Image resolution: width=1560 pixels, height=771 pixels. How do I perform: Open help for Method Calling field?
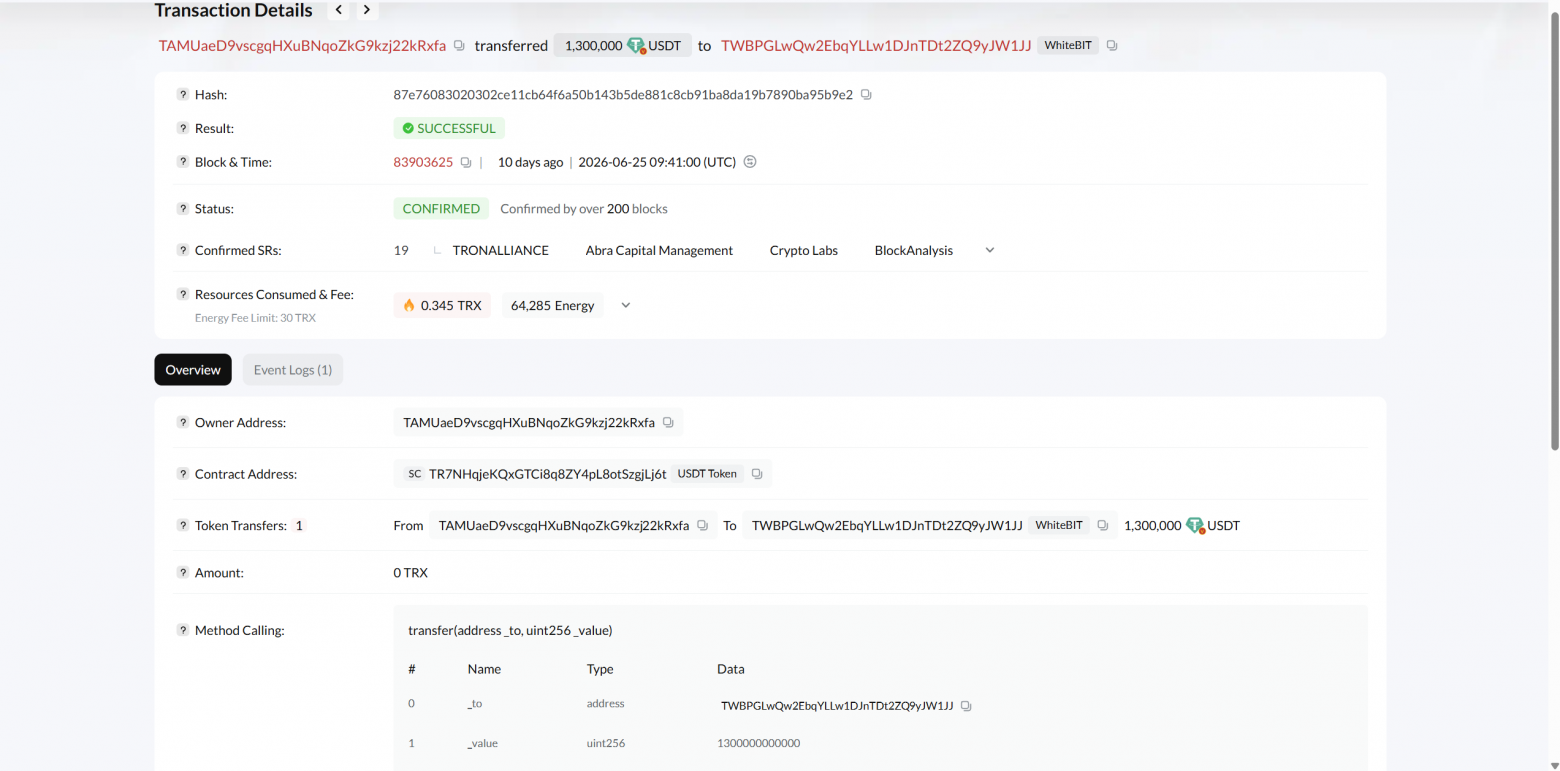183,630
